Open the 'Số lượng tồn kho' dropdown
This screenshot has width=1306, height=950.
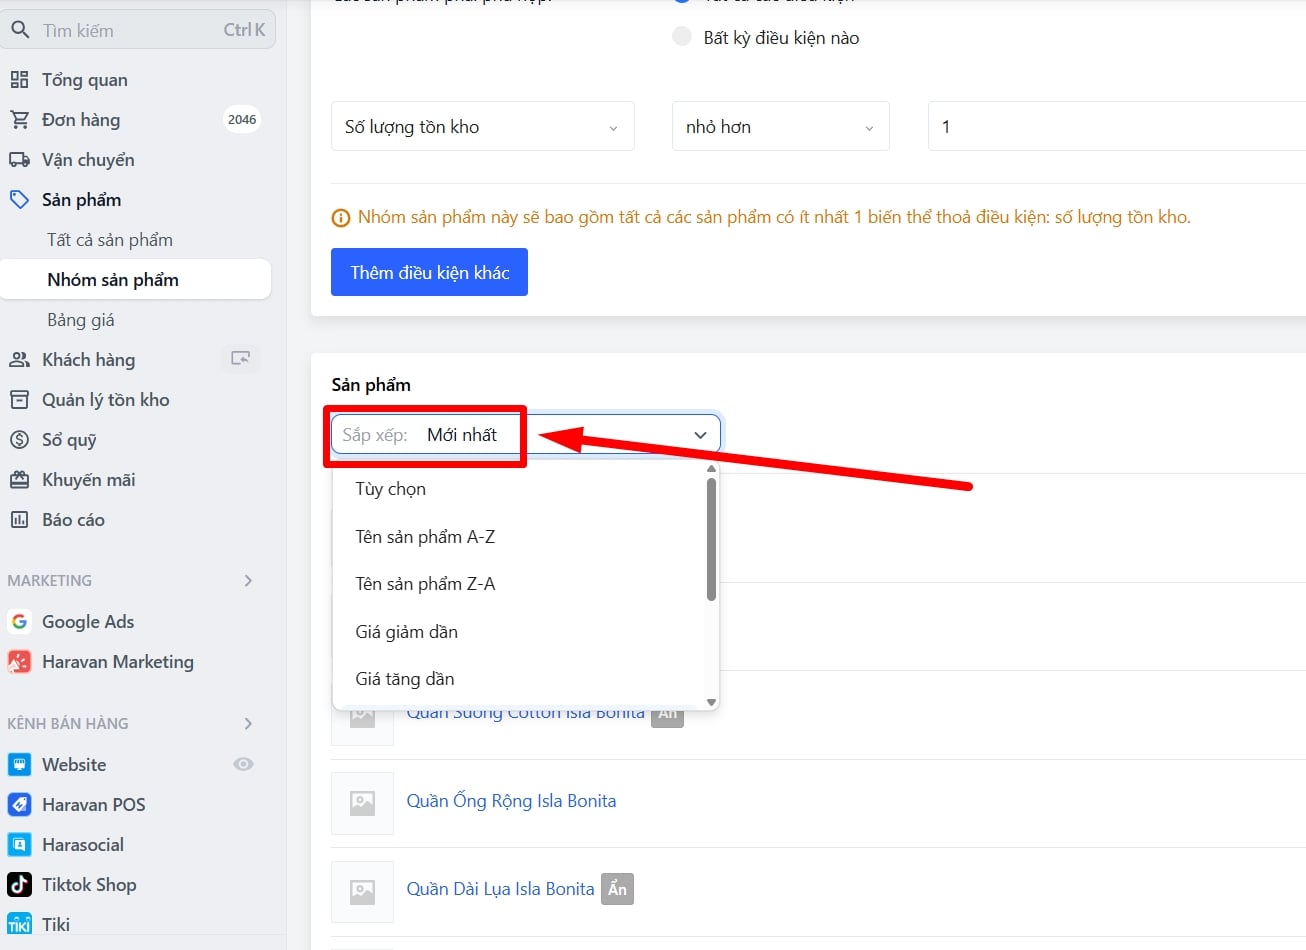[x=482, y=127]
